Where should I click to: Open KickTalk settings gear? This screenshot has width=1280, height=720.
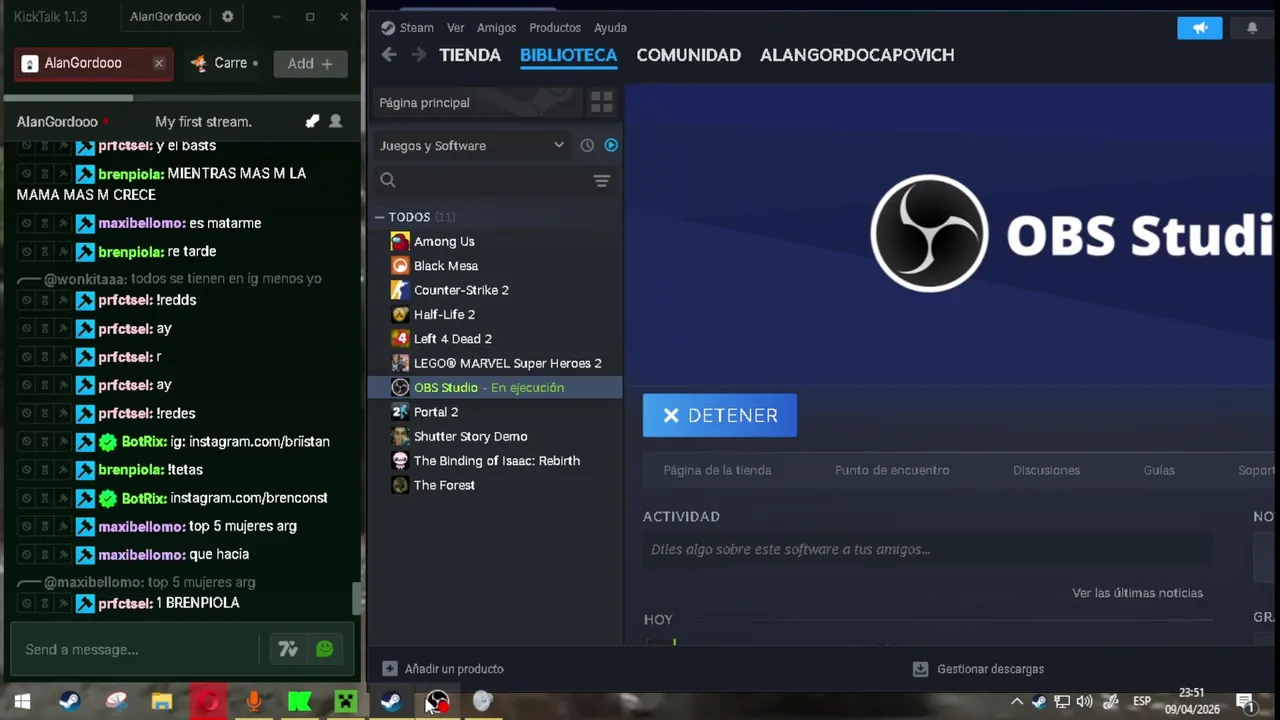227,17
